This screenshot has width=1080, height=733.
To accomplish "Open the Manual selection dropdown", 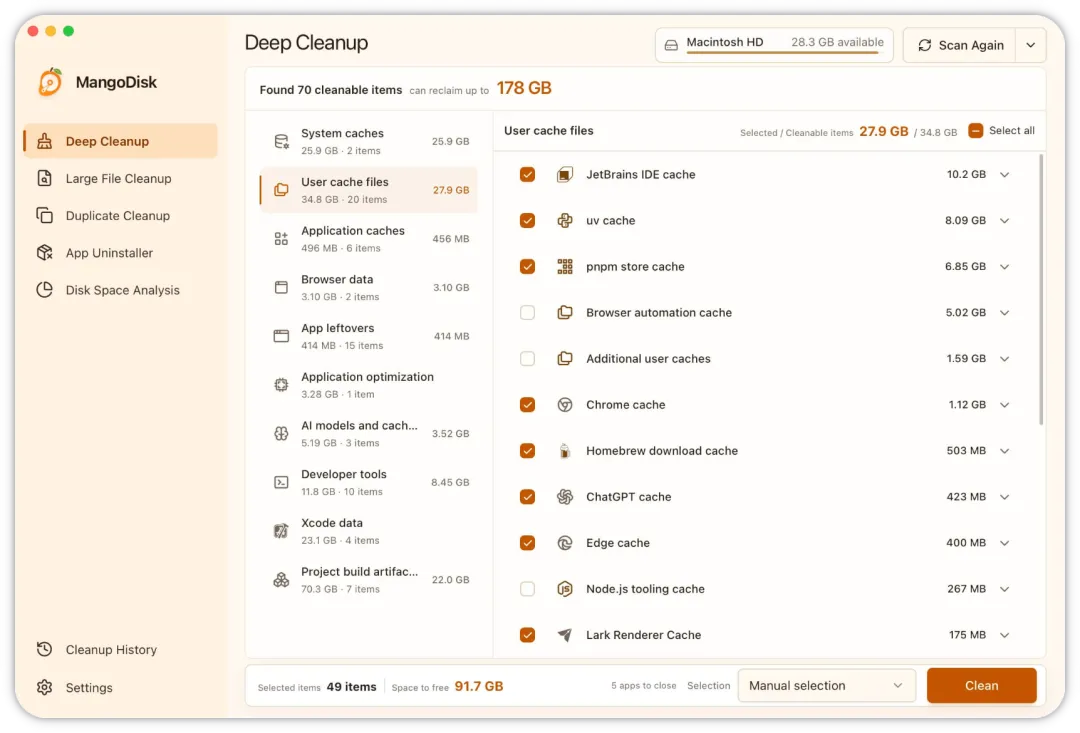I will click(827, 685).
